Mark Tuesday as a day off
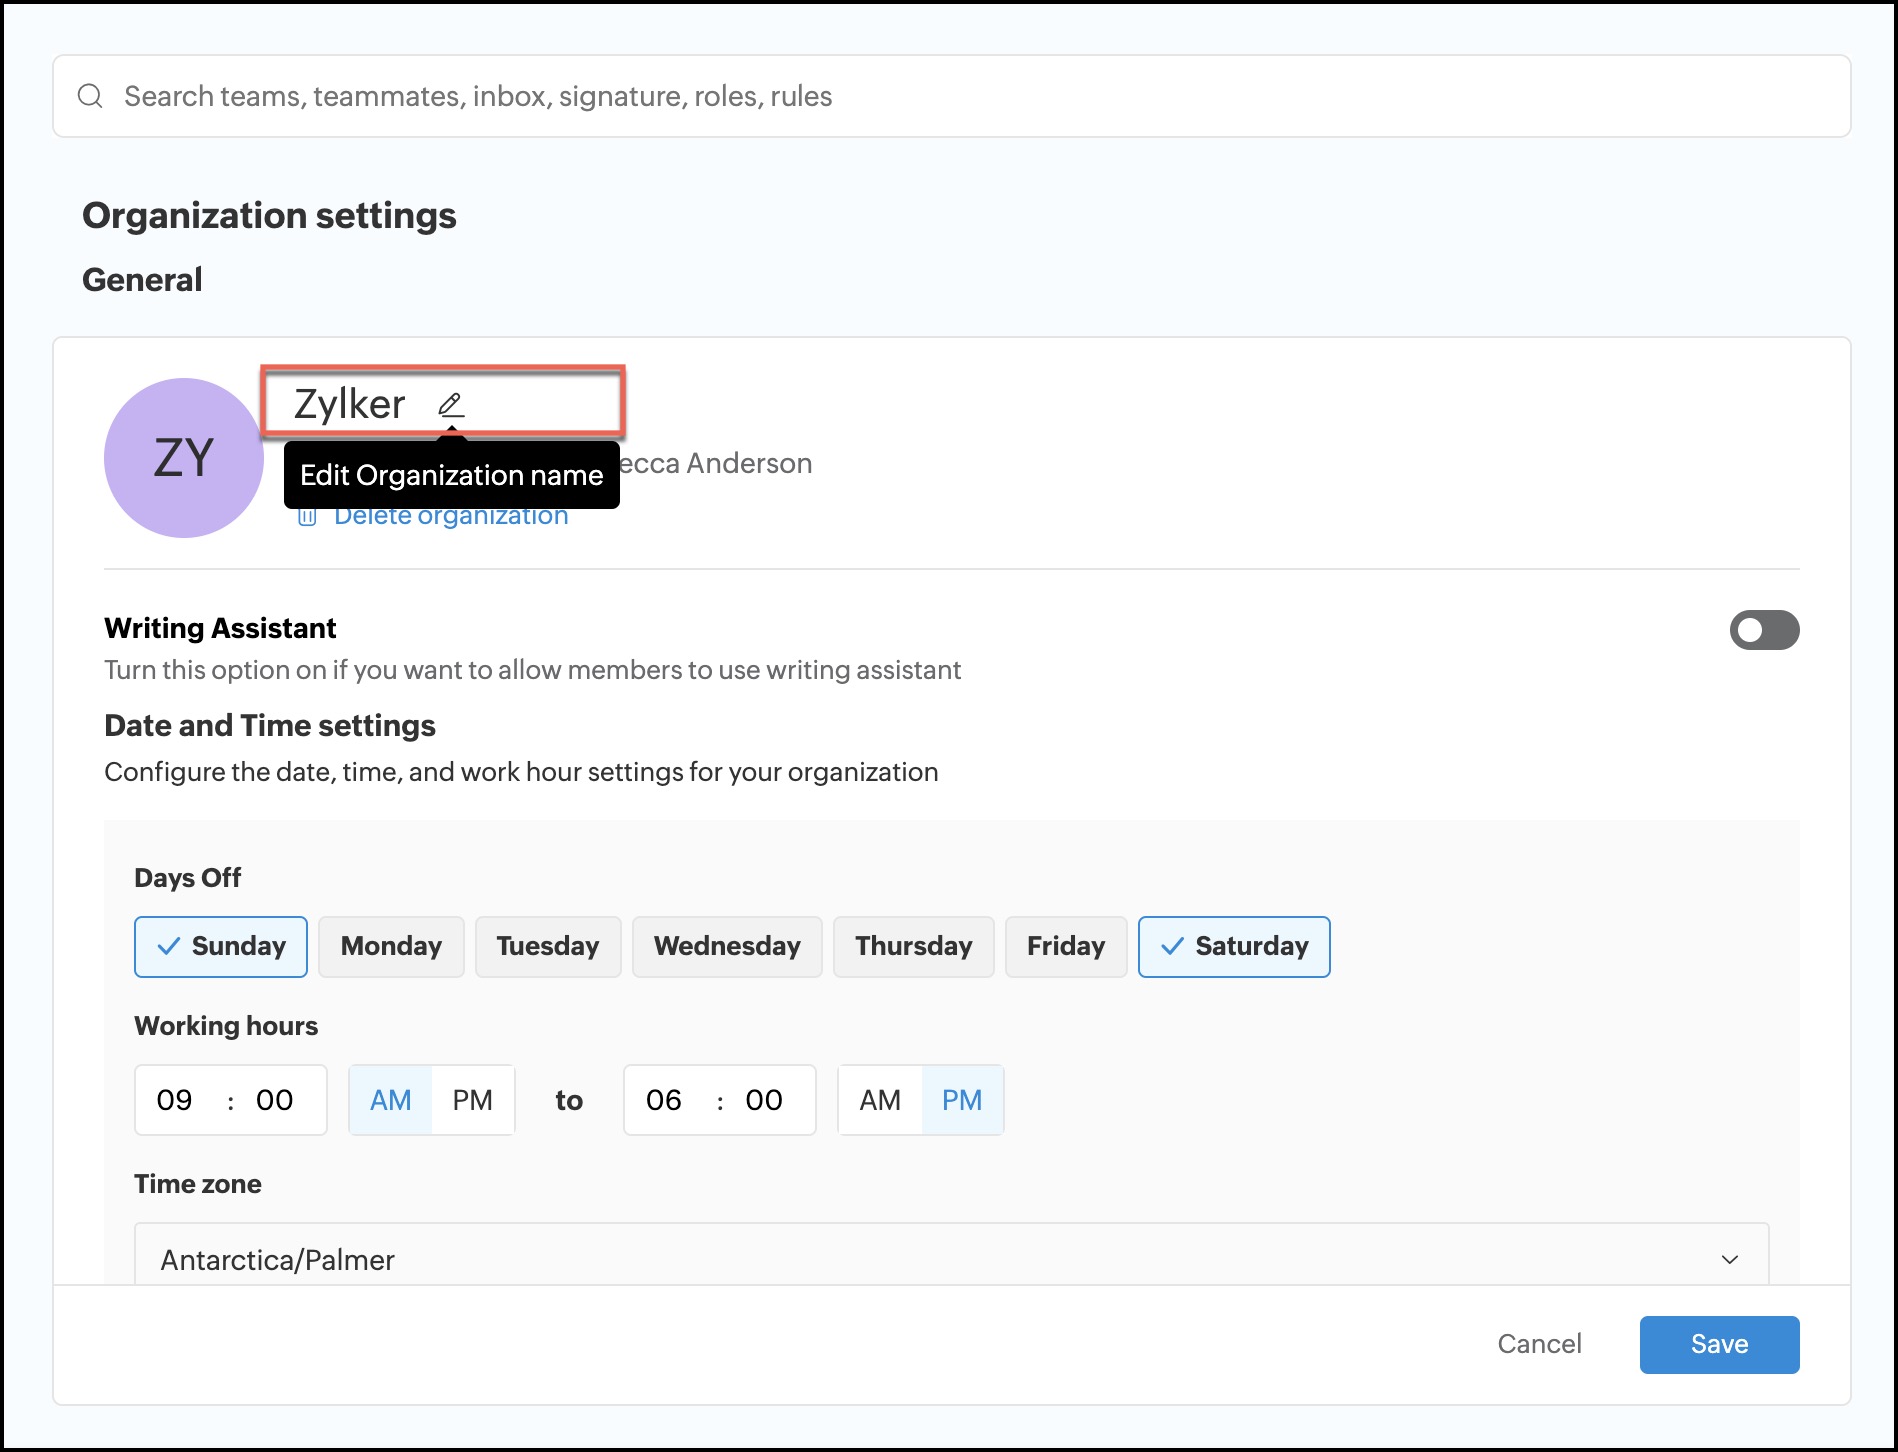Image resolution: width=1898 pixels, height=1452 pixels. [548, 947]
